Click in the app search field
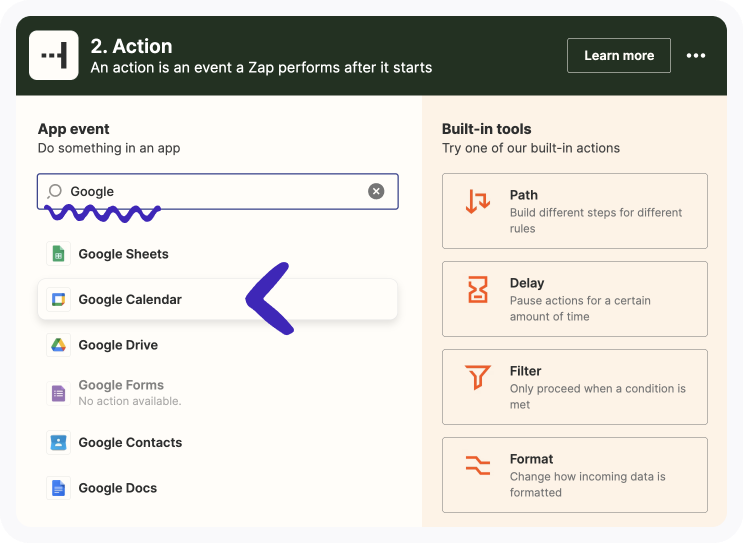The height and width of the screenshot is (543, 743). [x=220, y=191]
